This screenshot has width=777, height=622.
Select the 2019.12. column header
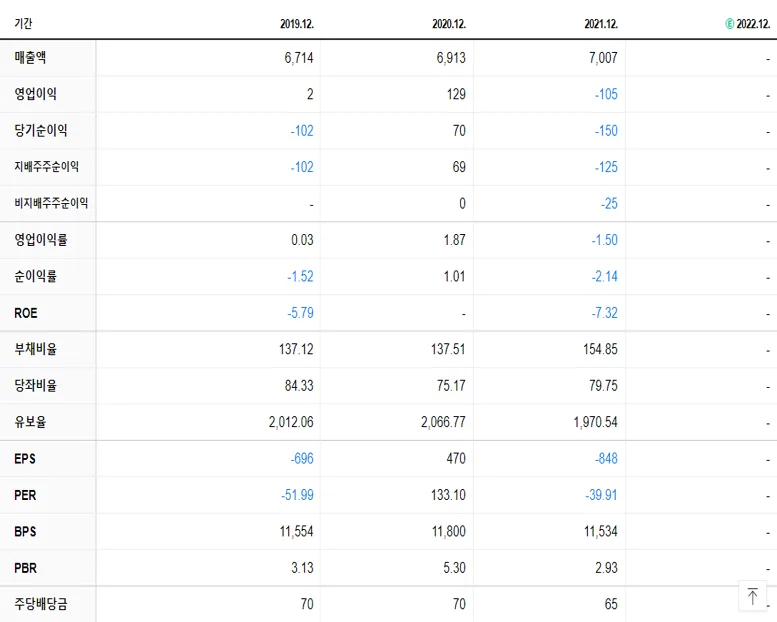point(297,24)
